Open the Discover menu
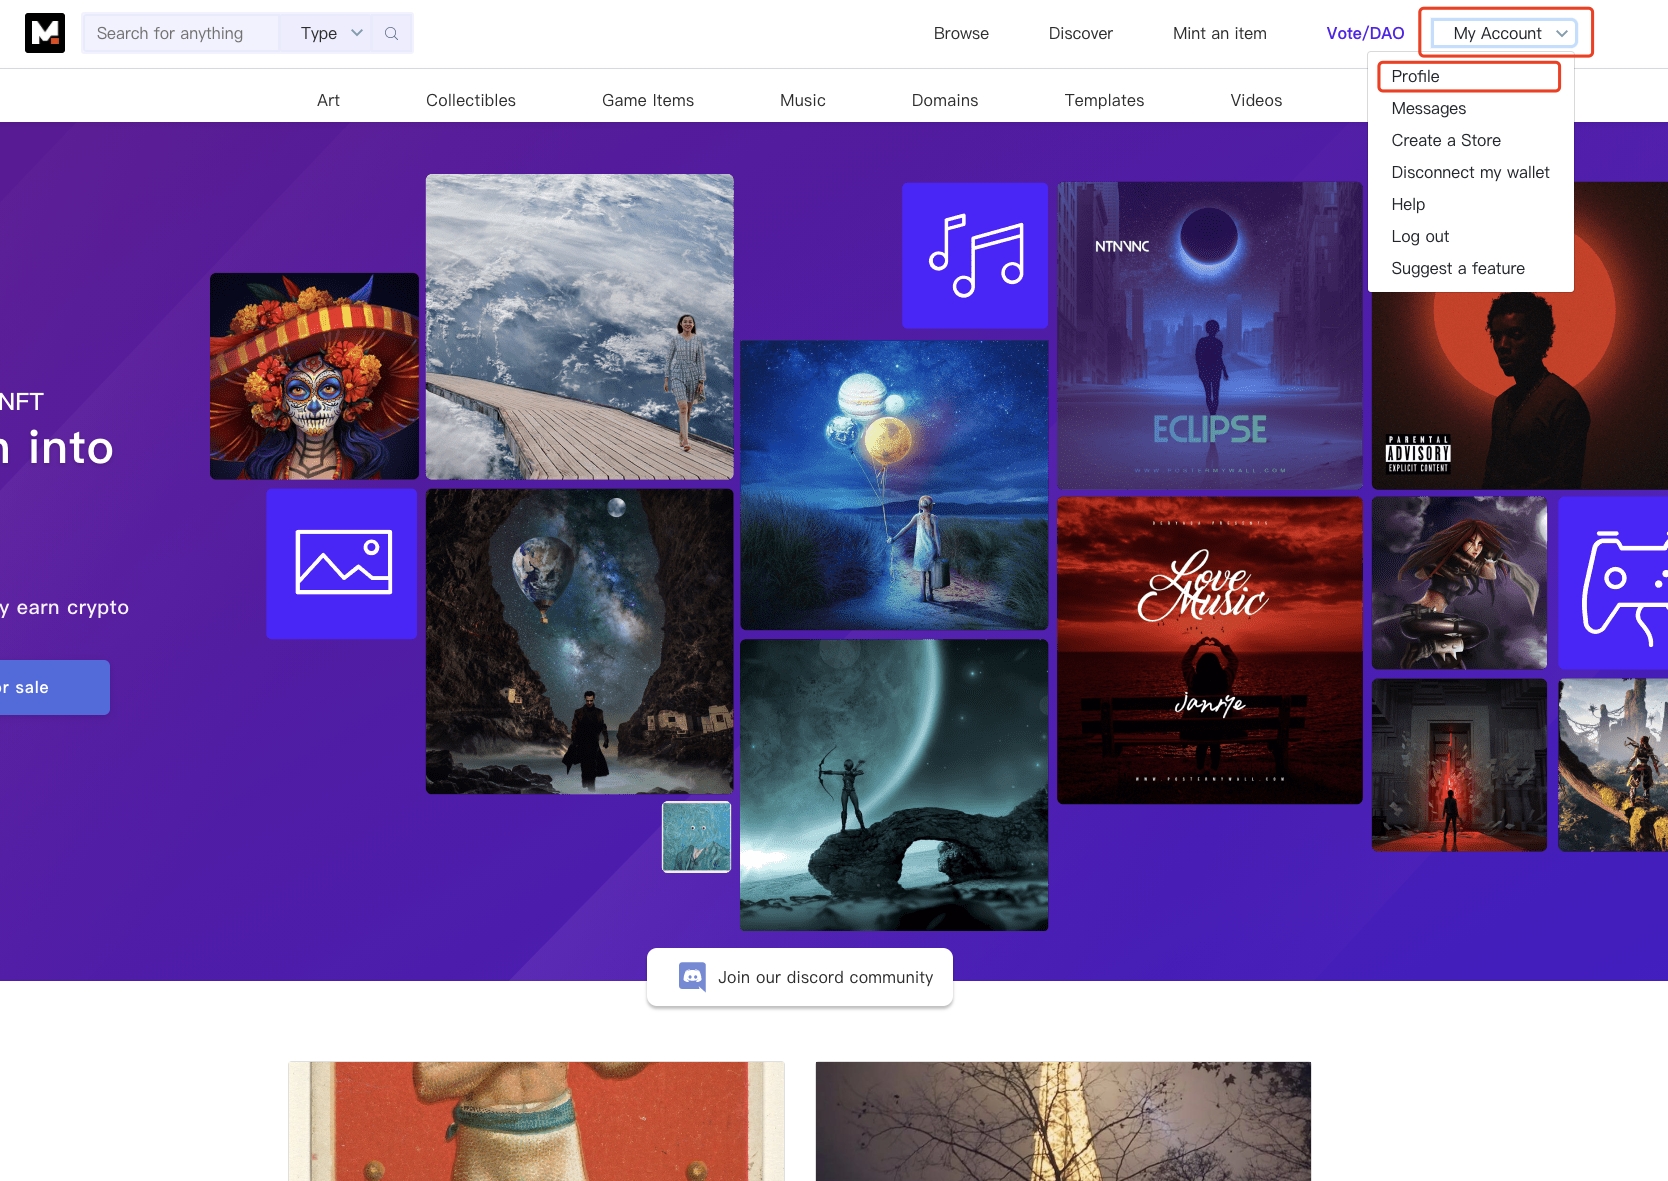Image resolution: width=1668 pixels, height=1181 pixels. tap(1080, 33)
